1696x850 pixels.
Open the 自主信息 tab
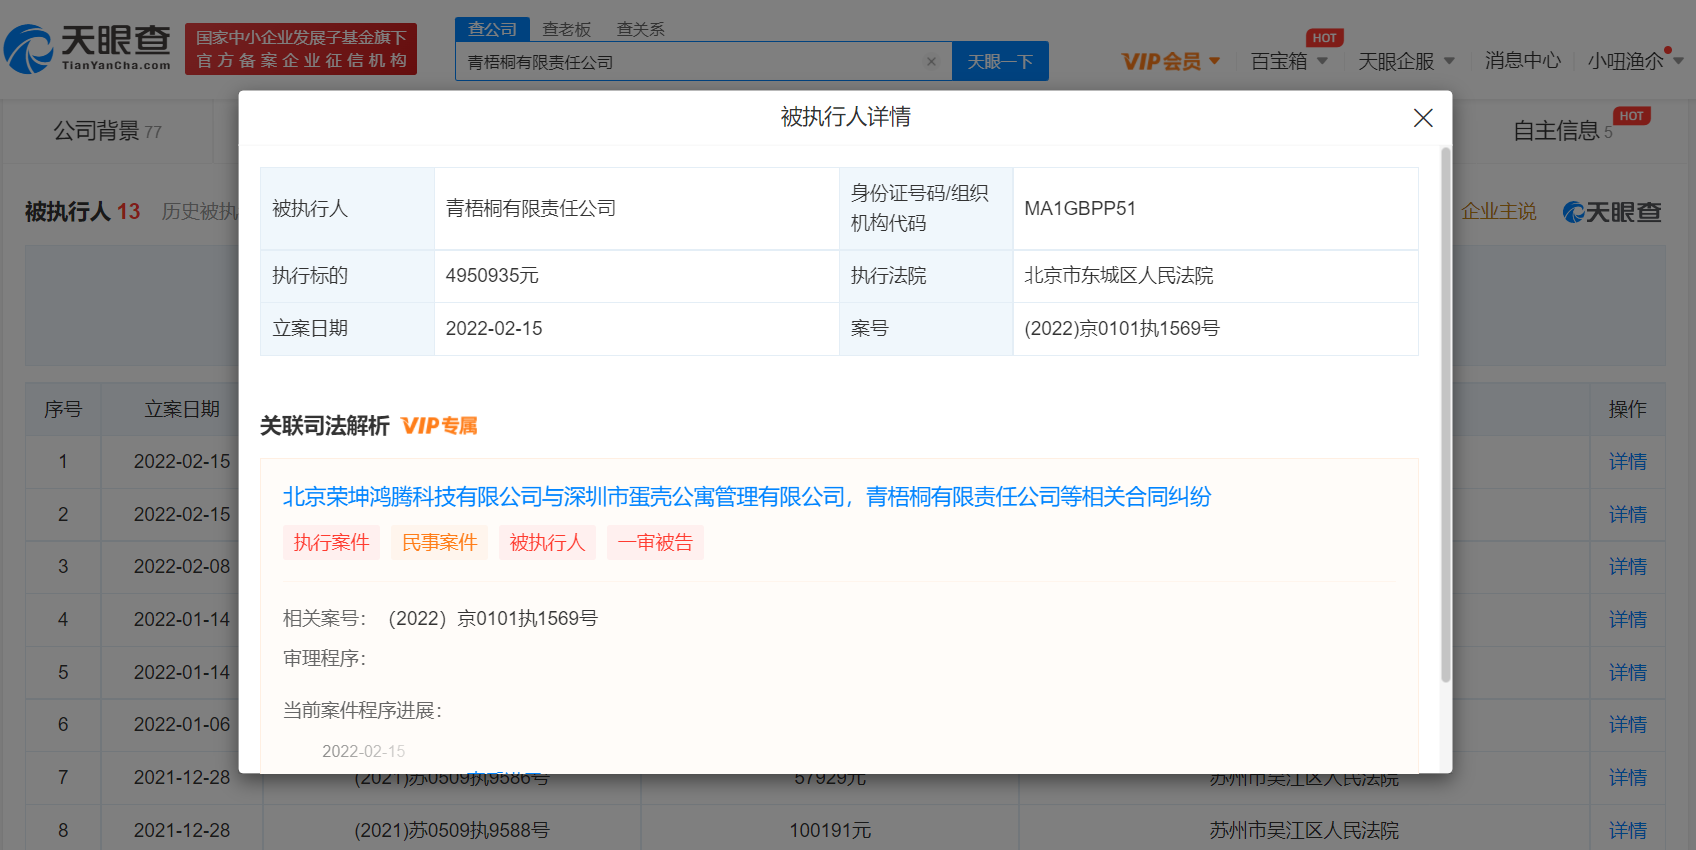pos(1563,131)
